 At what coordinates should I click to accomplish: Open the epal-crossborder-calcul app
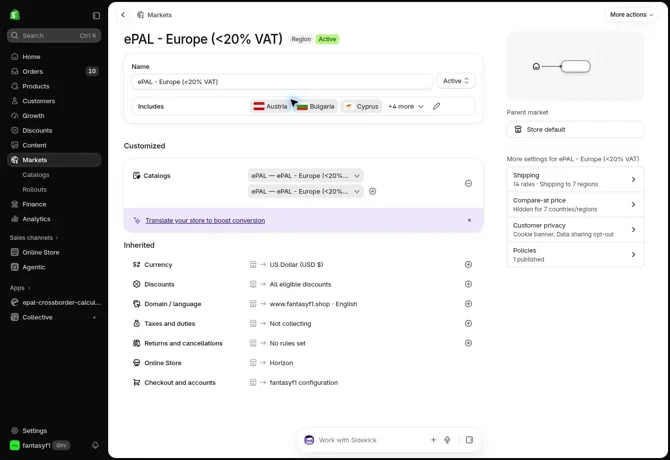(54, 302)
